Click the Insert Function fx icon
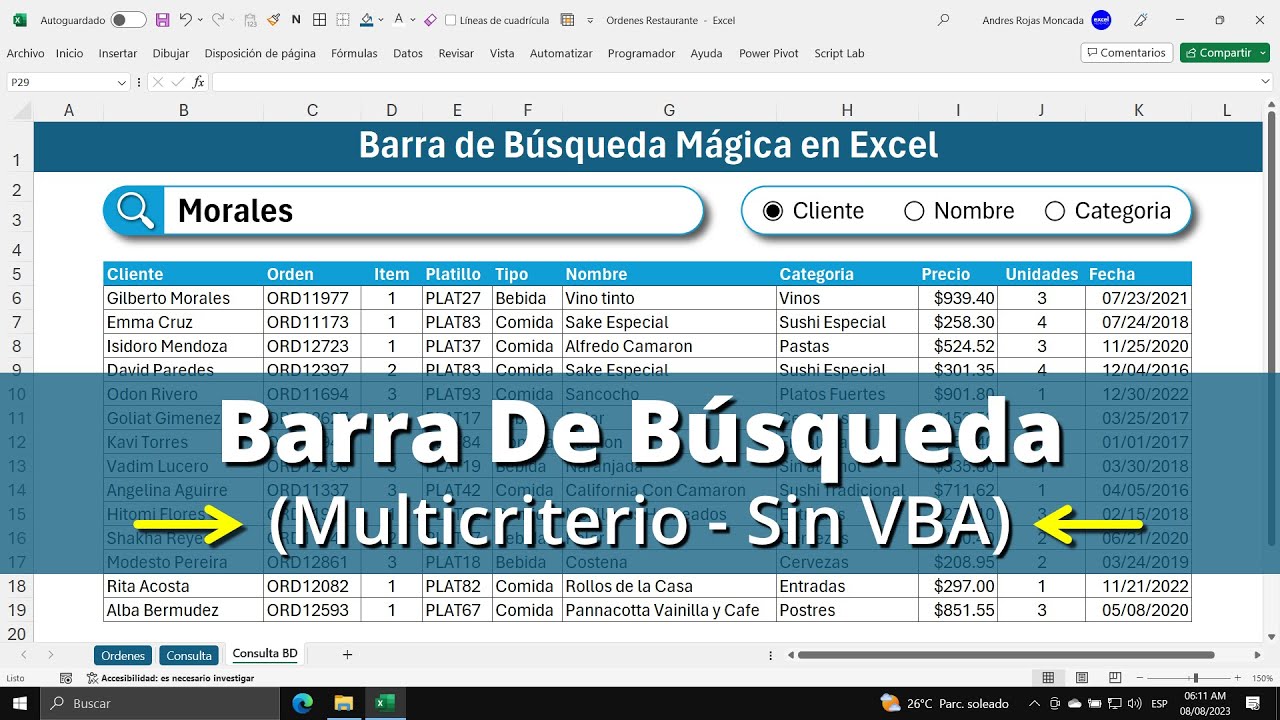The height and width of the screenshot is (720, 1280). click(198, 82)
